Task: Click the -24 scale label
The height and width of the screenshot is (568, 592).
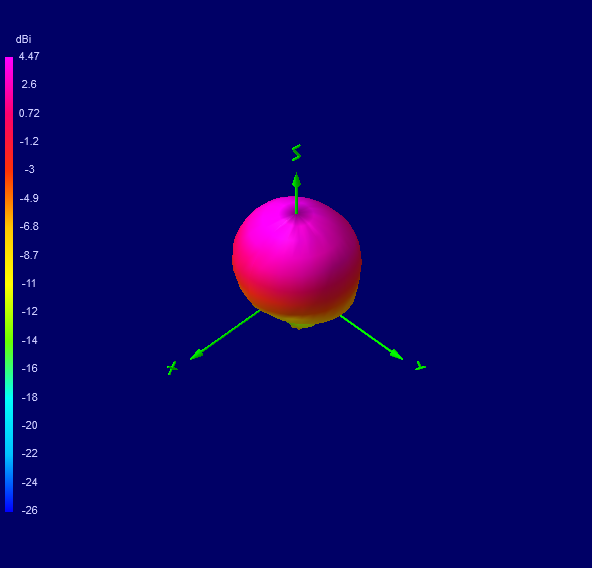Action: 29,482
